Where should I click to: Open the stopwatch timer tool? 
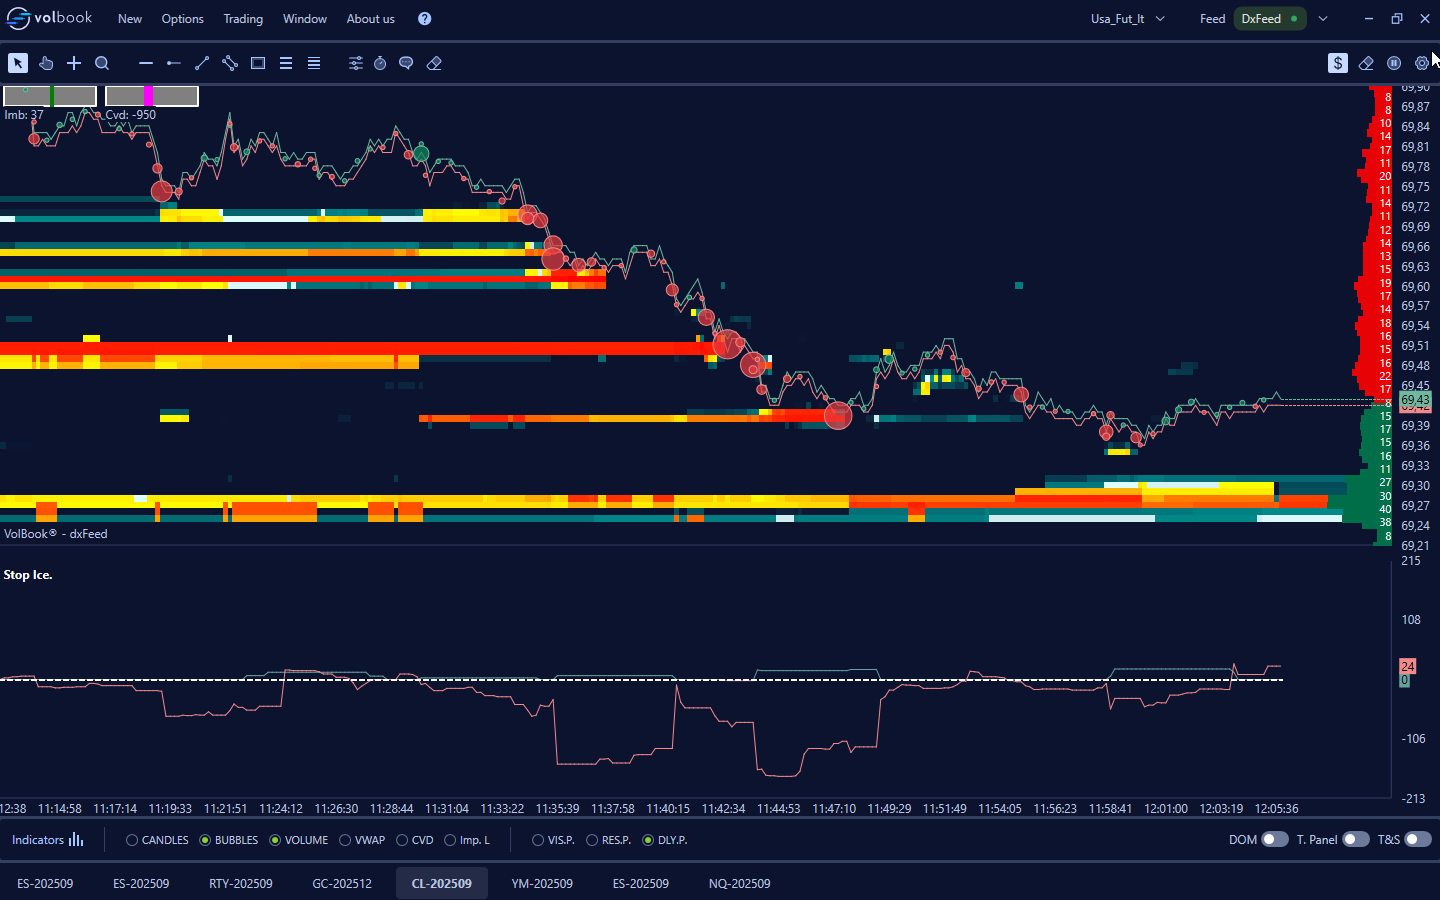click(380, 63)
